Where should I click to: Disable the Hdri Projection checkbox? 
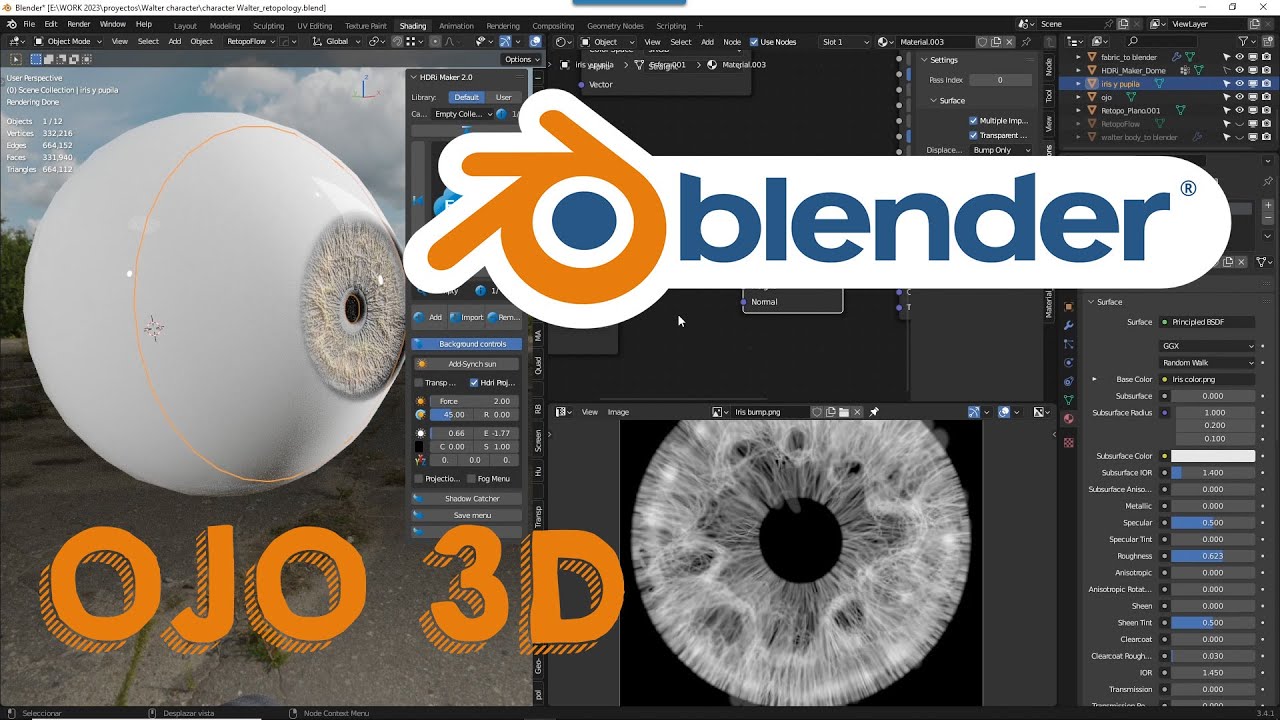[474, 382]
